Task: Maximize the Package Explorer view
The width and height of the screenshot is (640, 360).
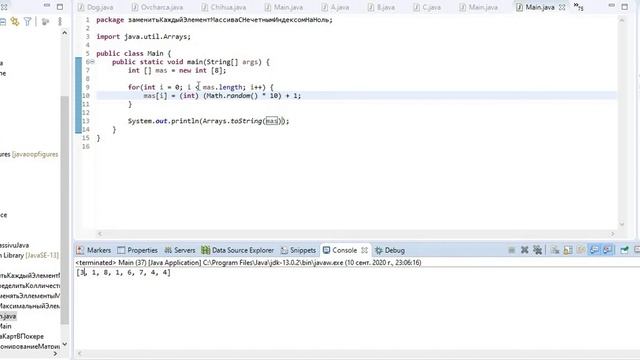Action: pos(60,7)
